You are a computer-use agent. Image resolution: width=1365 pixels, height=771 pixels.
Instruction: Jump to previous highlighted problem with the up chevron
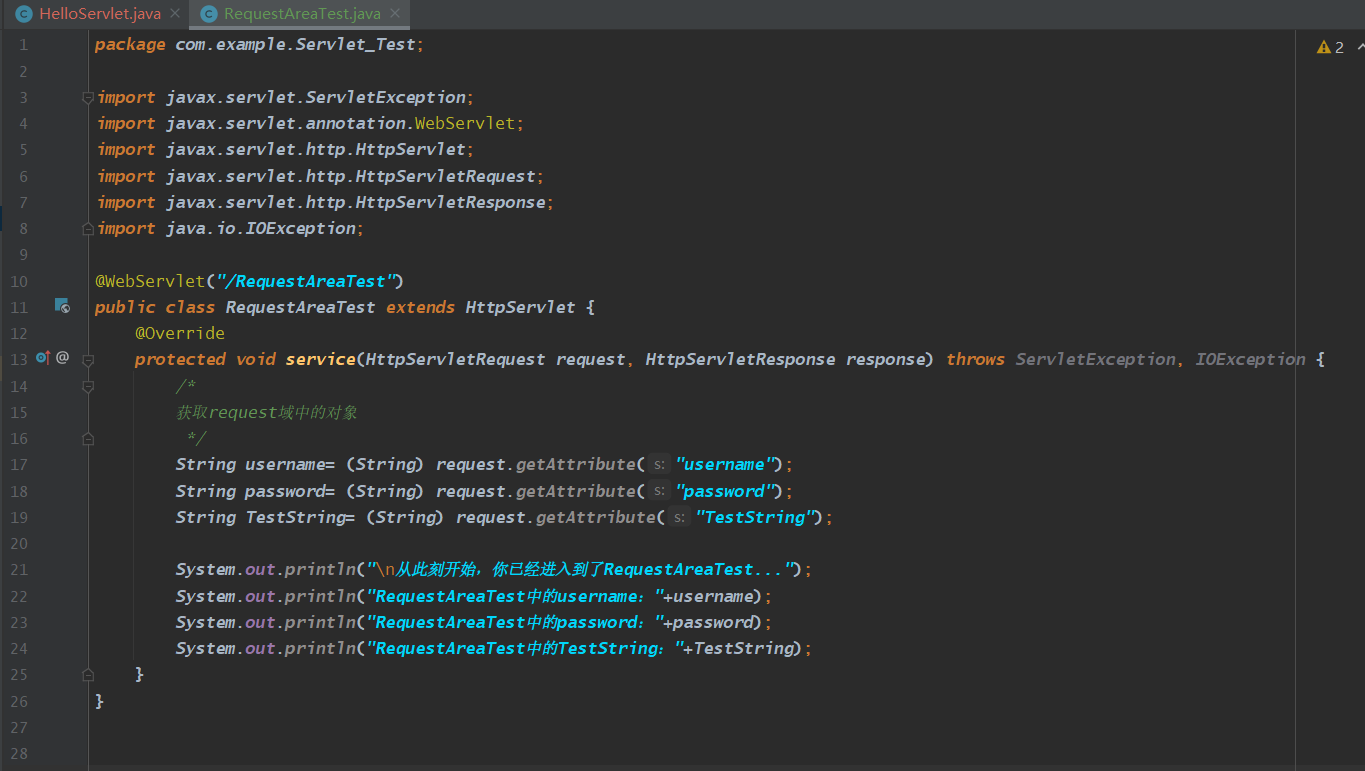(x=1360, y=47)
